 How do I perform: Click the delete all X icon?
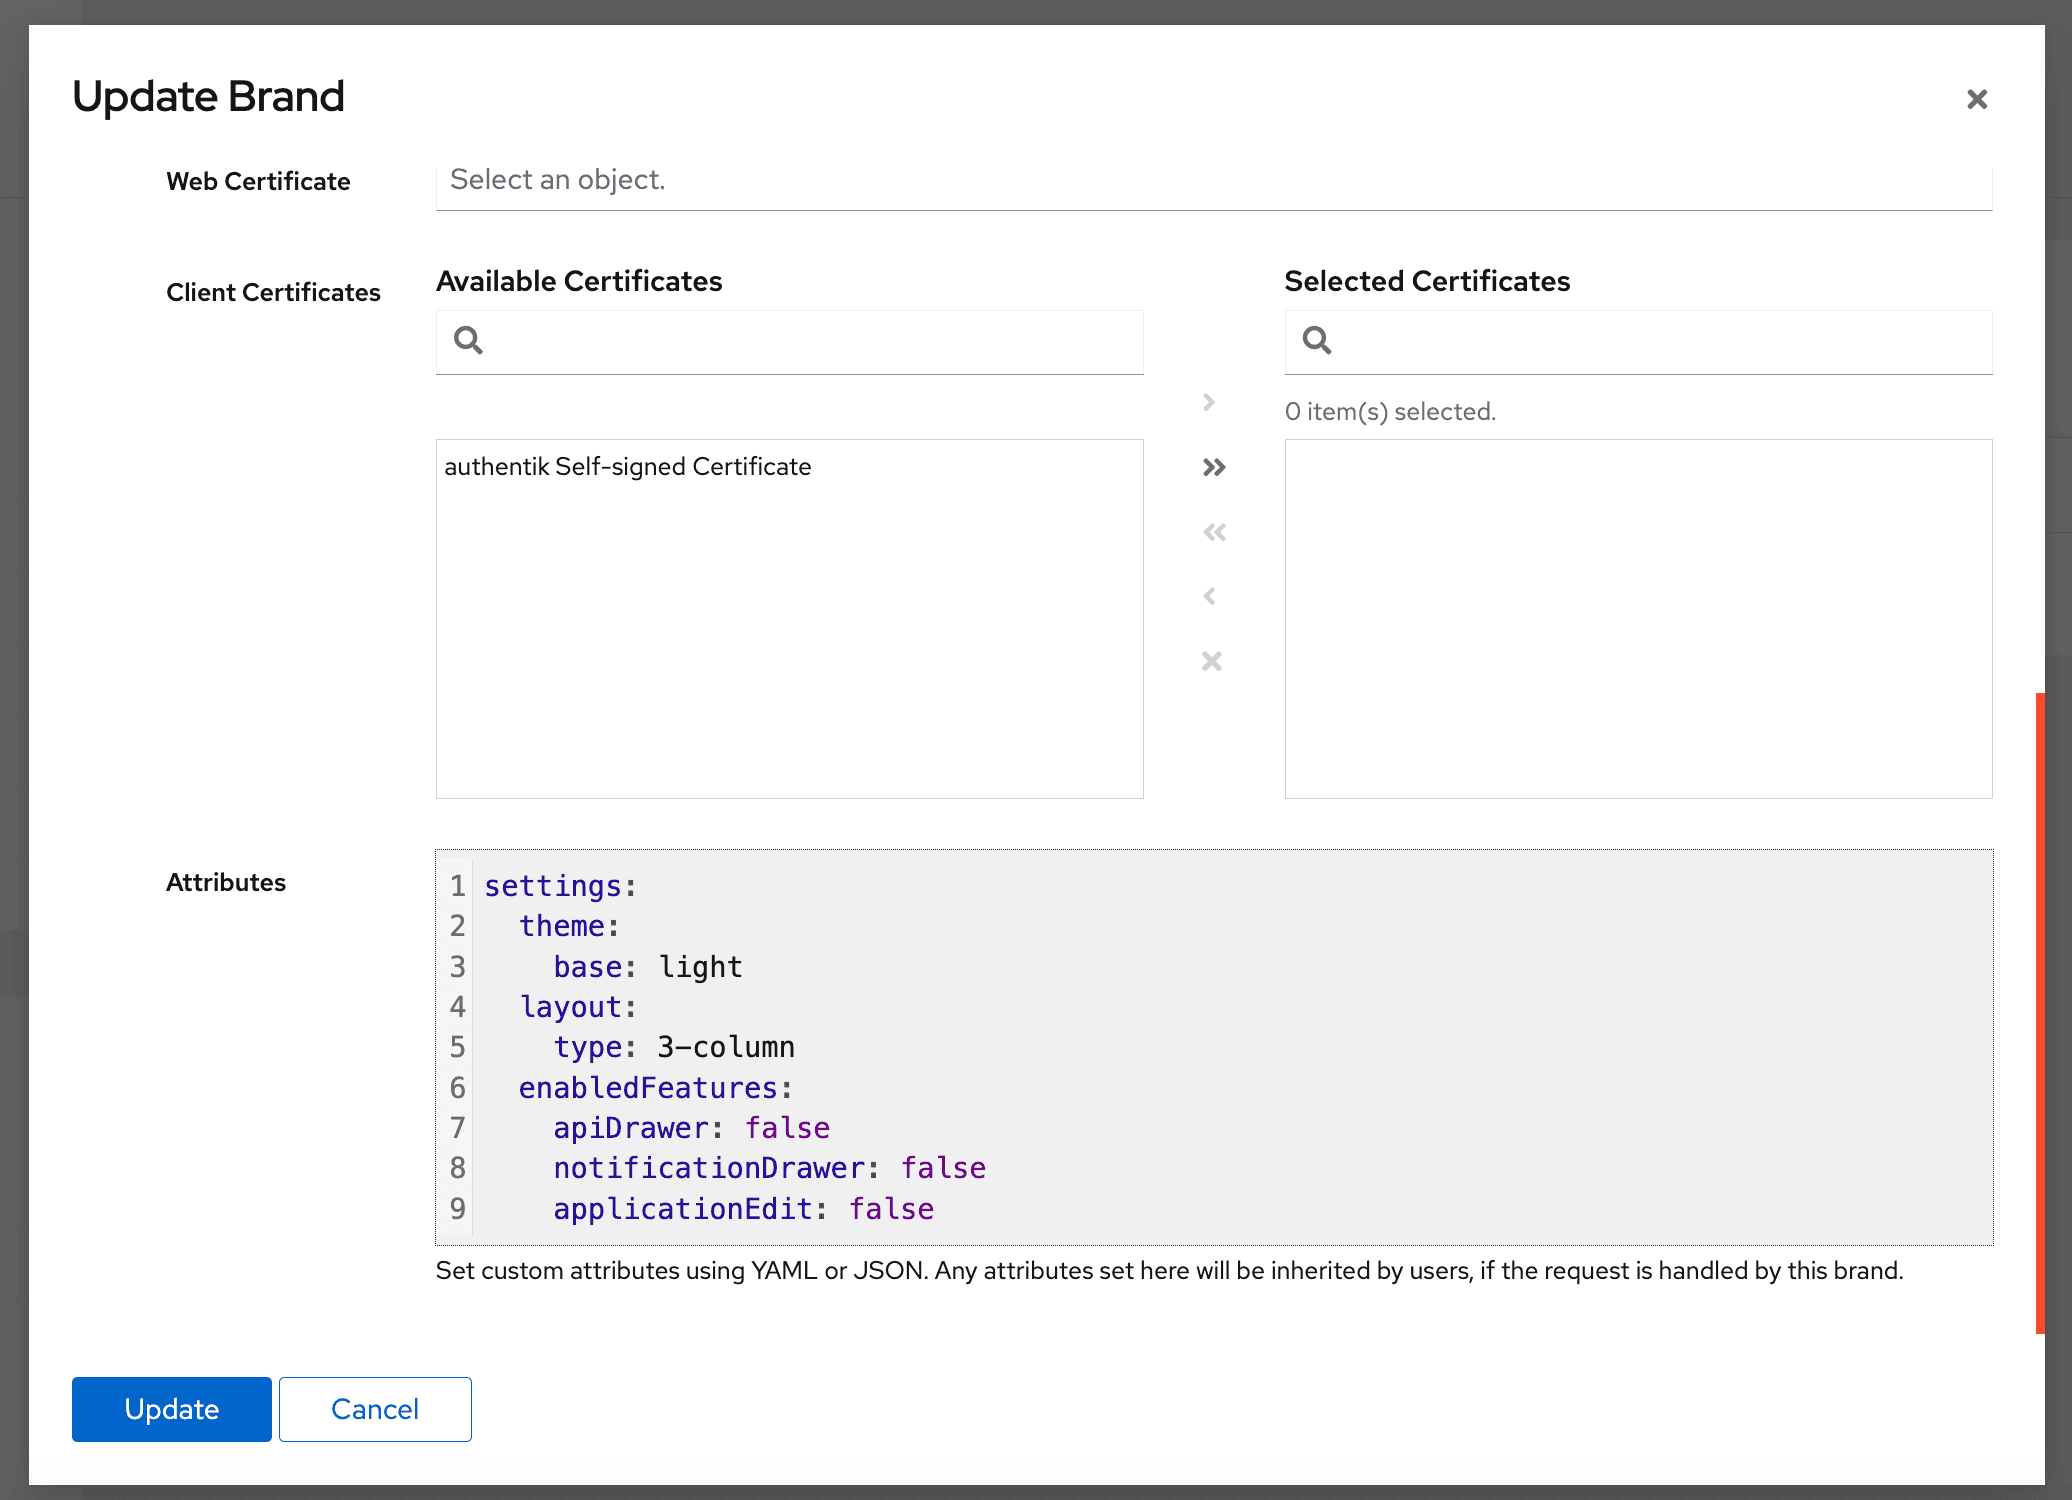[x=1211, y=661]
